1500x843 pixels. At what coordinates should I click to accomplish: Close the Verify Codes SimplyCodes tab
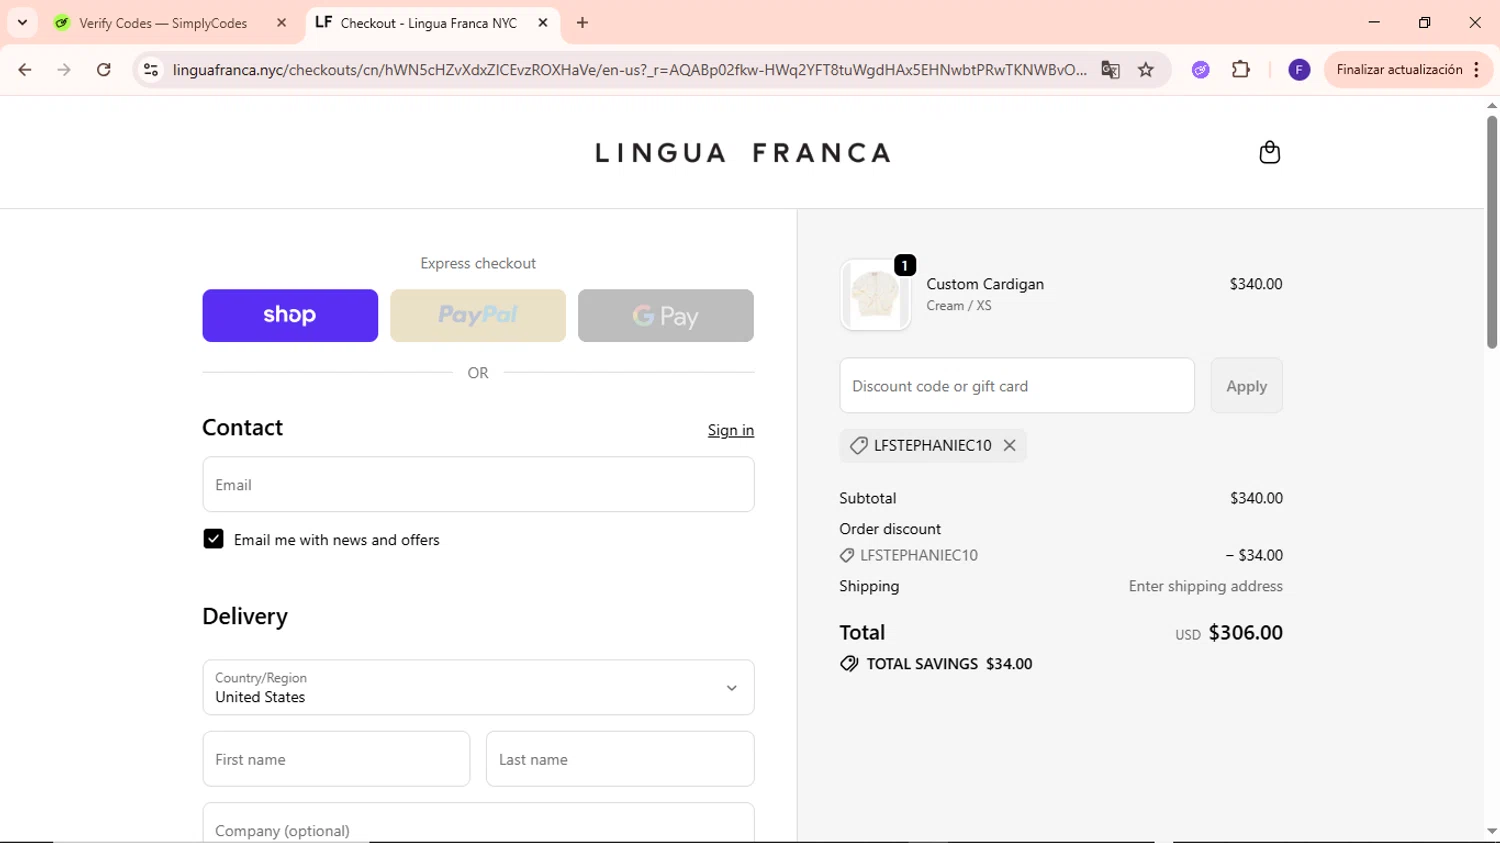[281, 22]
